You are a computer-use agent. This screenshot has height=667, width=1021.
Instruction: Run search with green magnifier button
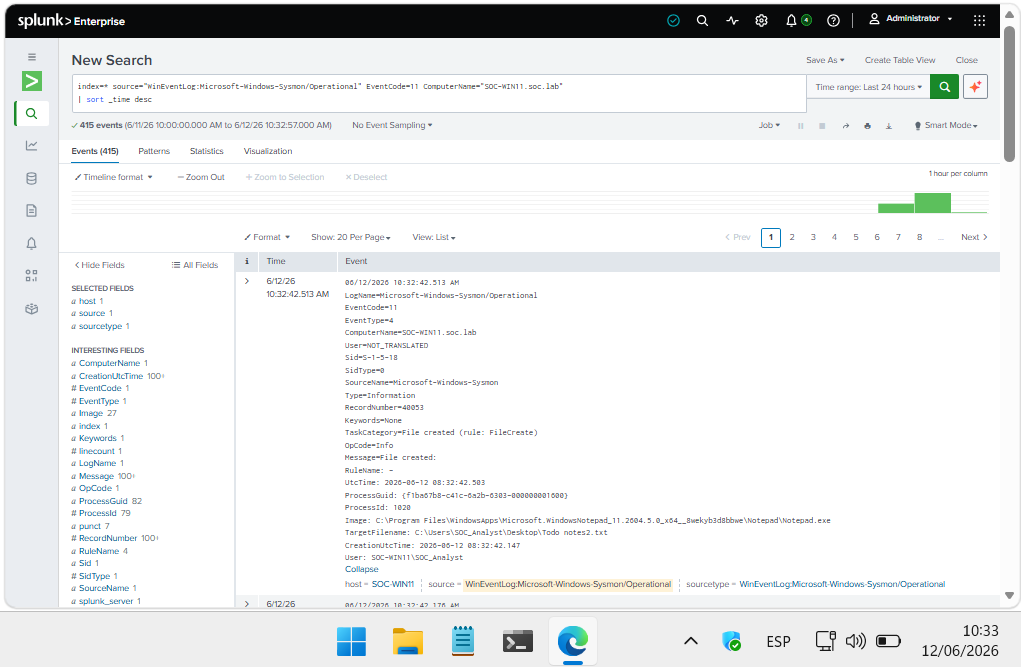[944, 87]
